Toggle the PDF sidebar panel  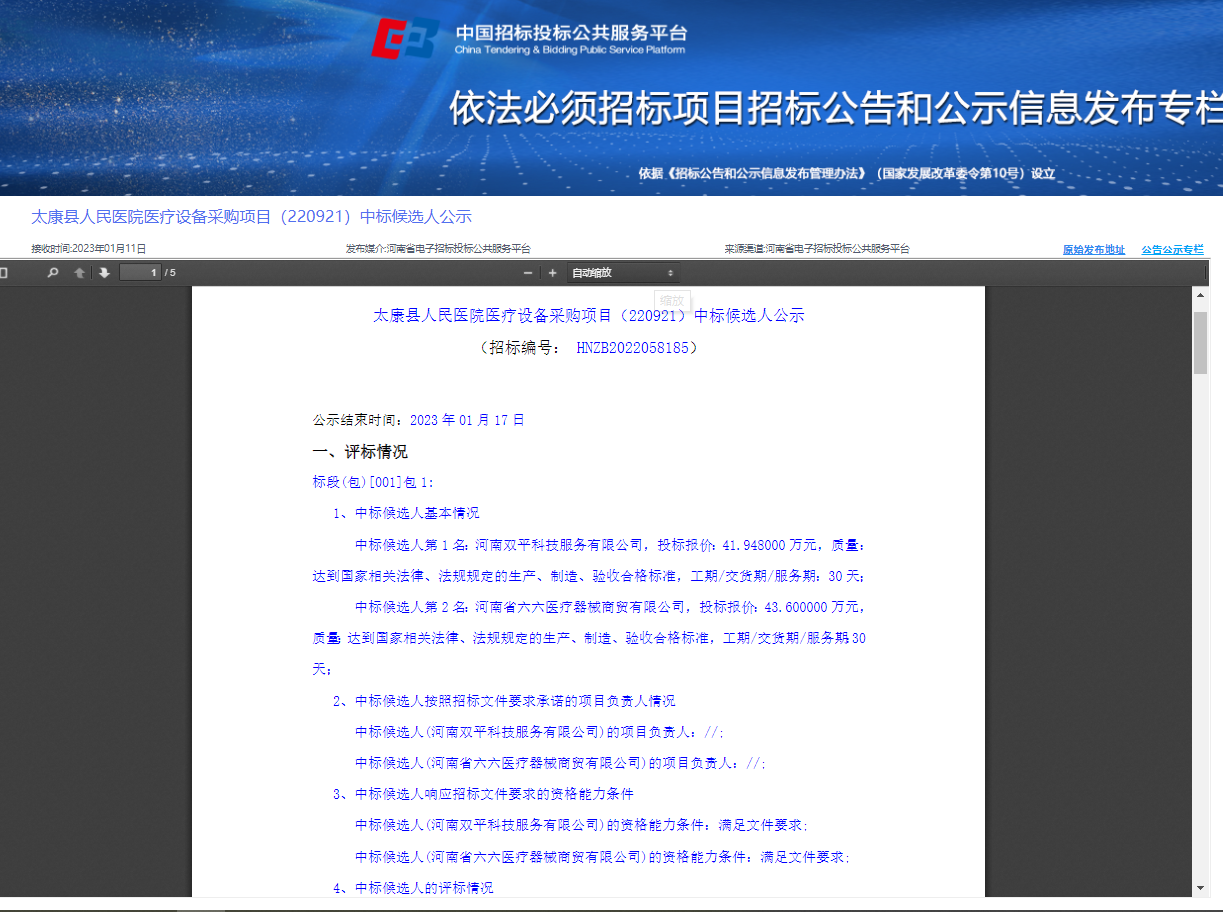point(4,273)
